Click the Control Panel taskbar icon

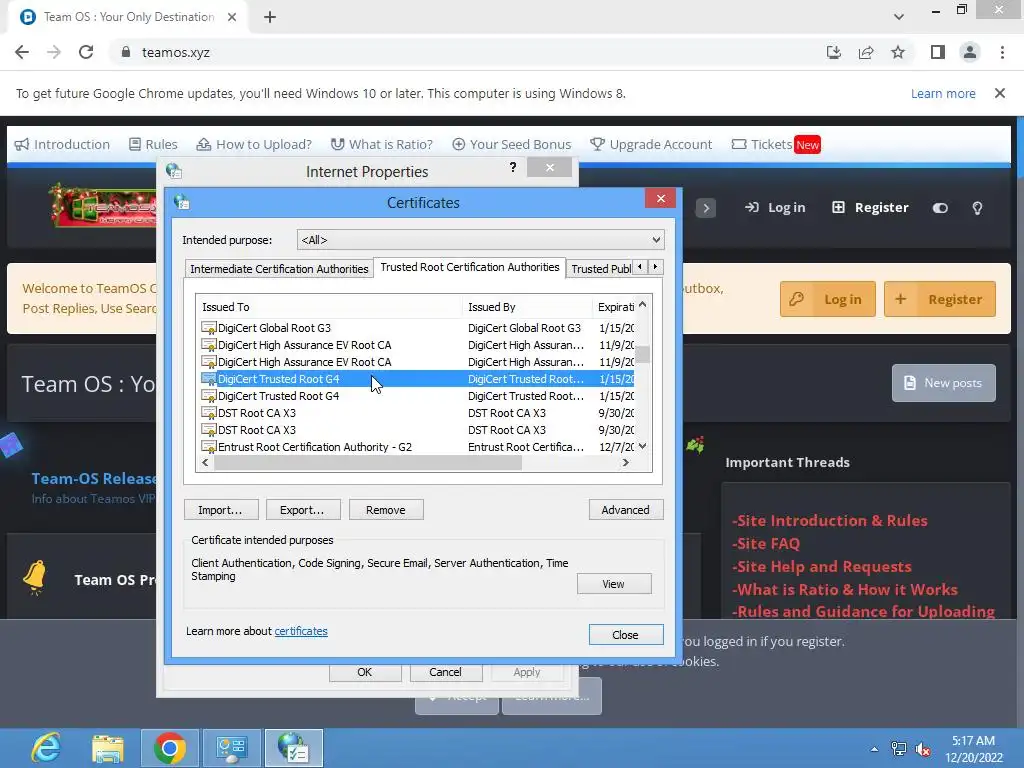(232, 748)
